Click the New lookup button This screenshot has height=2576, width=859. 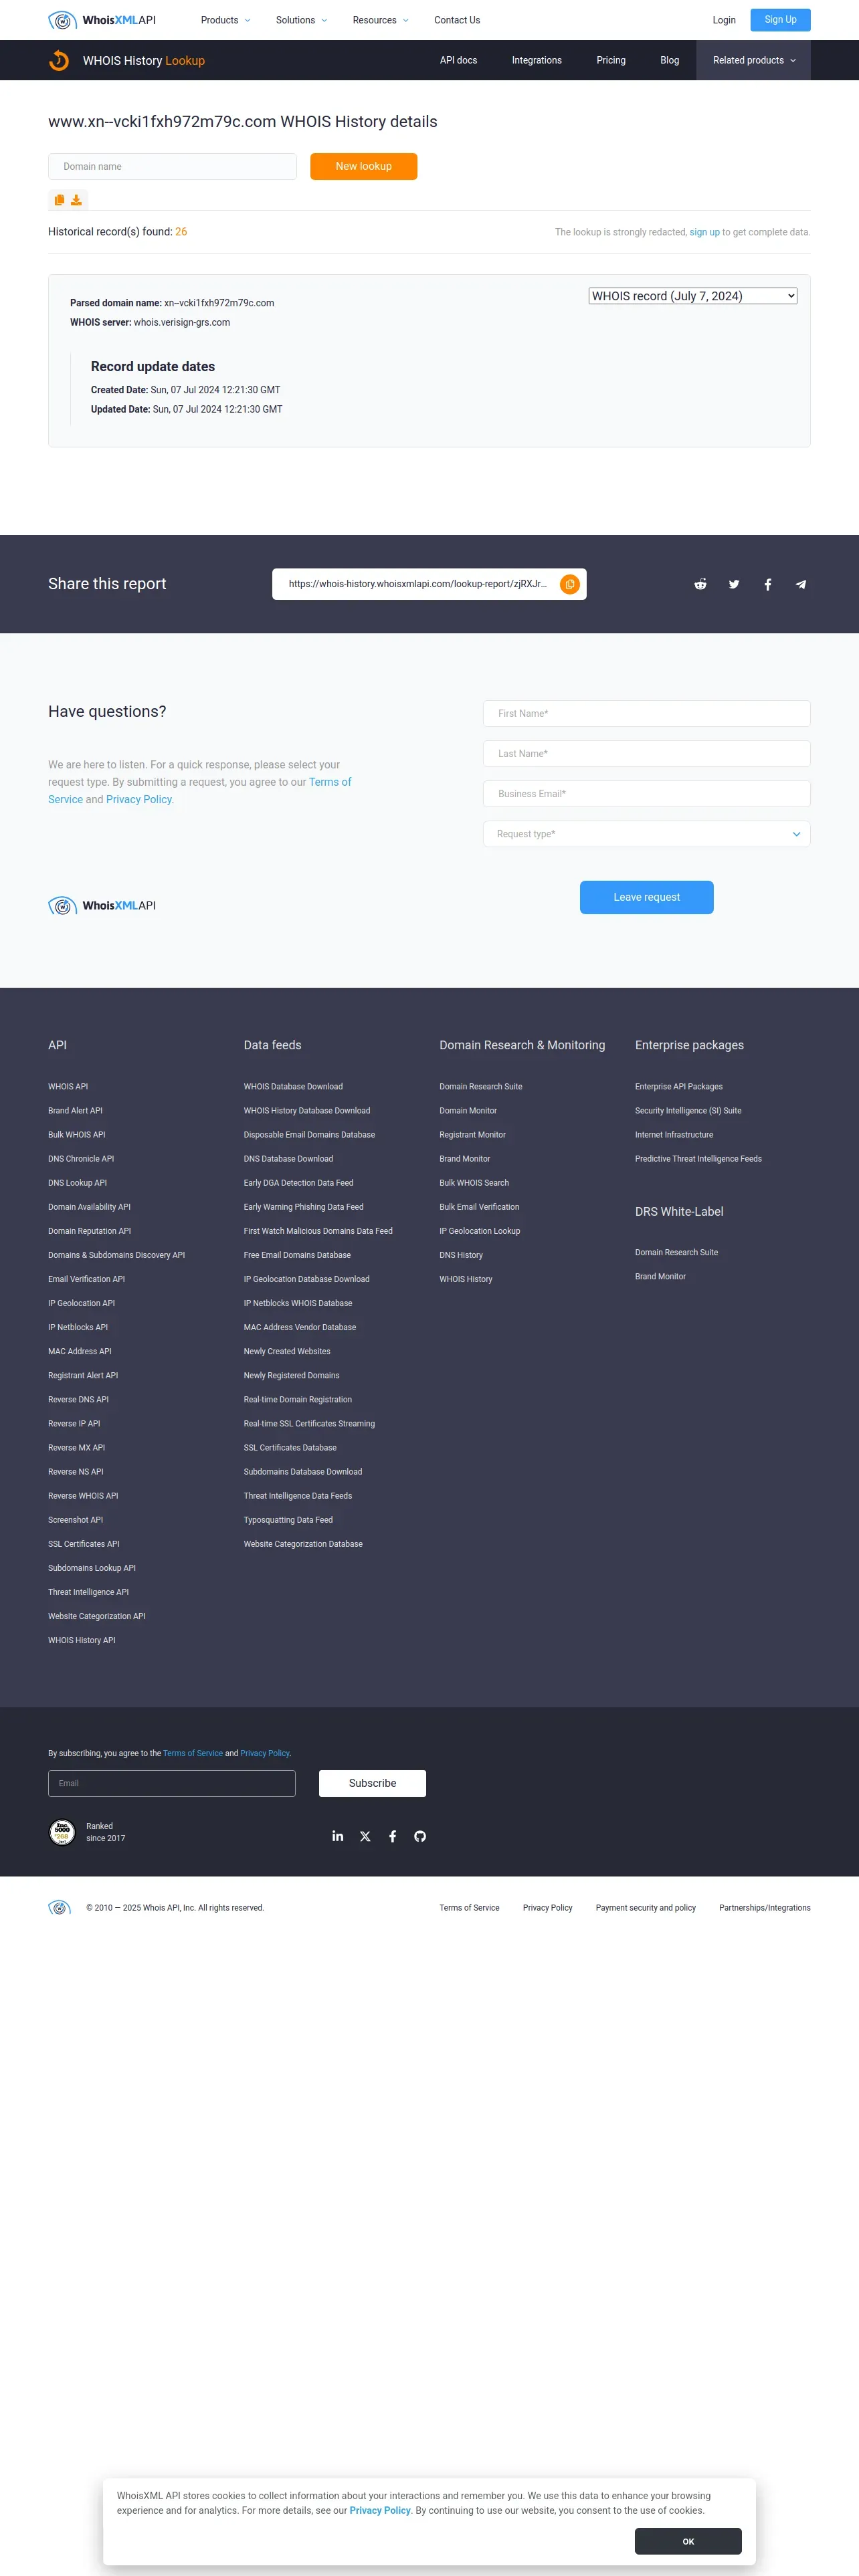tap(363, 166)
